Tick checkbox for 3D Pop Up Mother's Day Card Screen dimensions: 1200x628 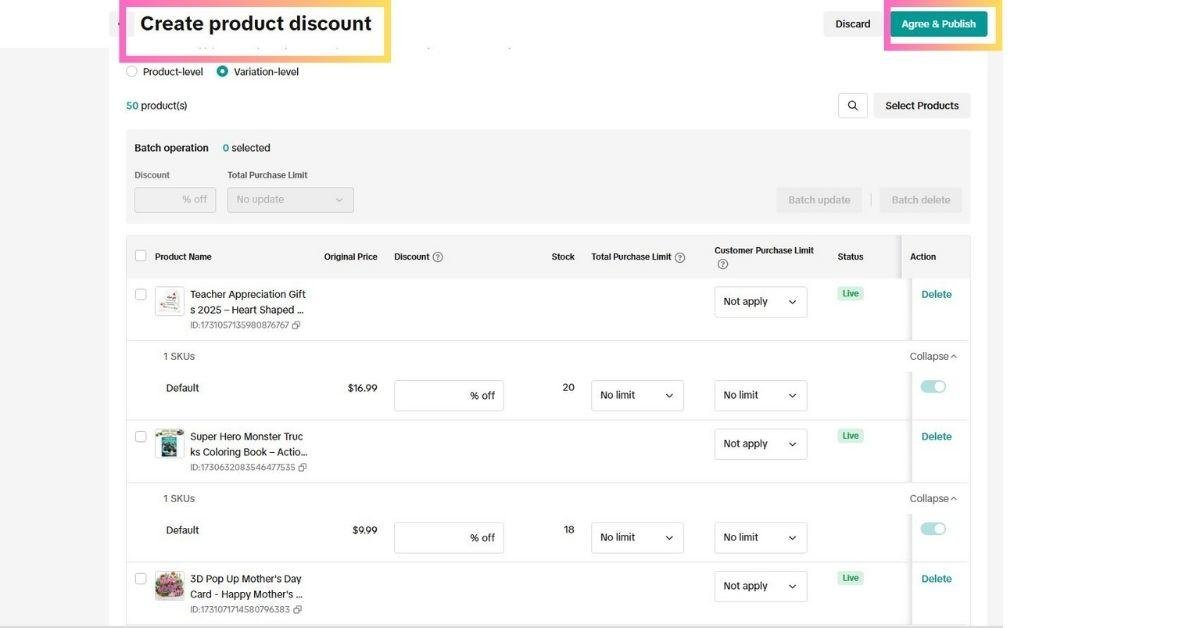pyautogui.click(x=140, y=578)
